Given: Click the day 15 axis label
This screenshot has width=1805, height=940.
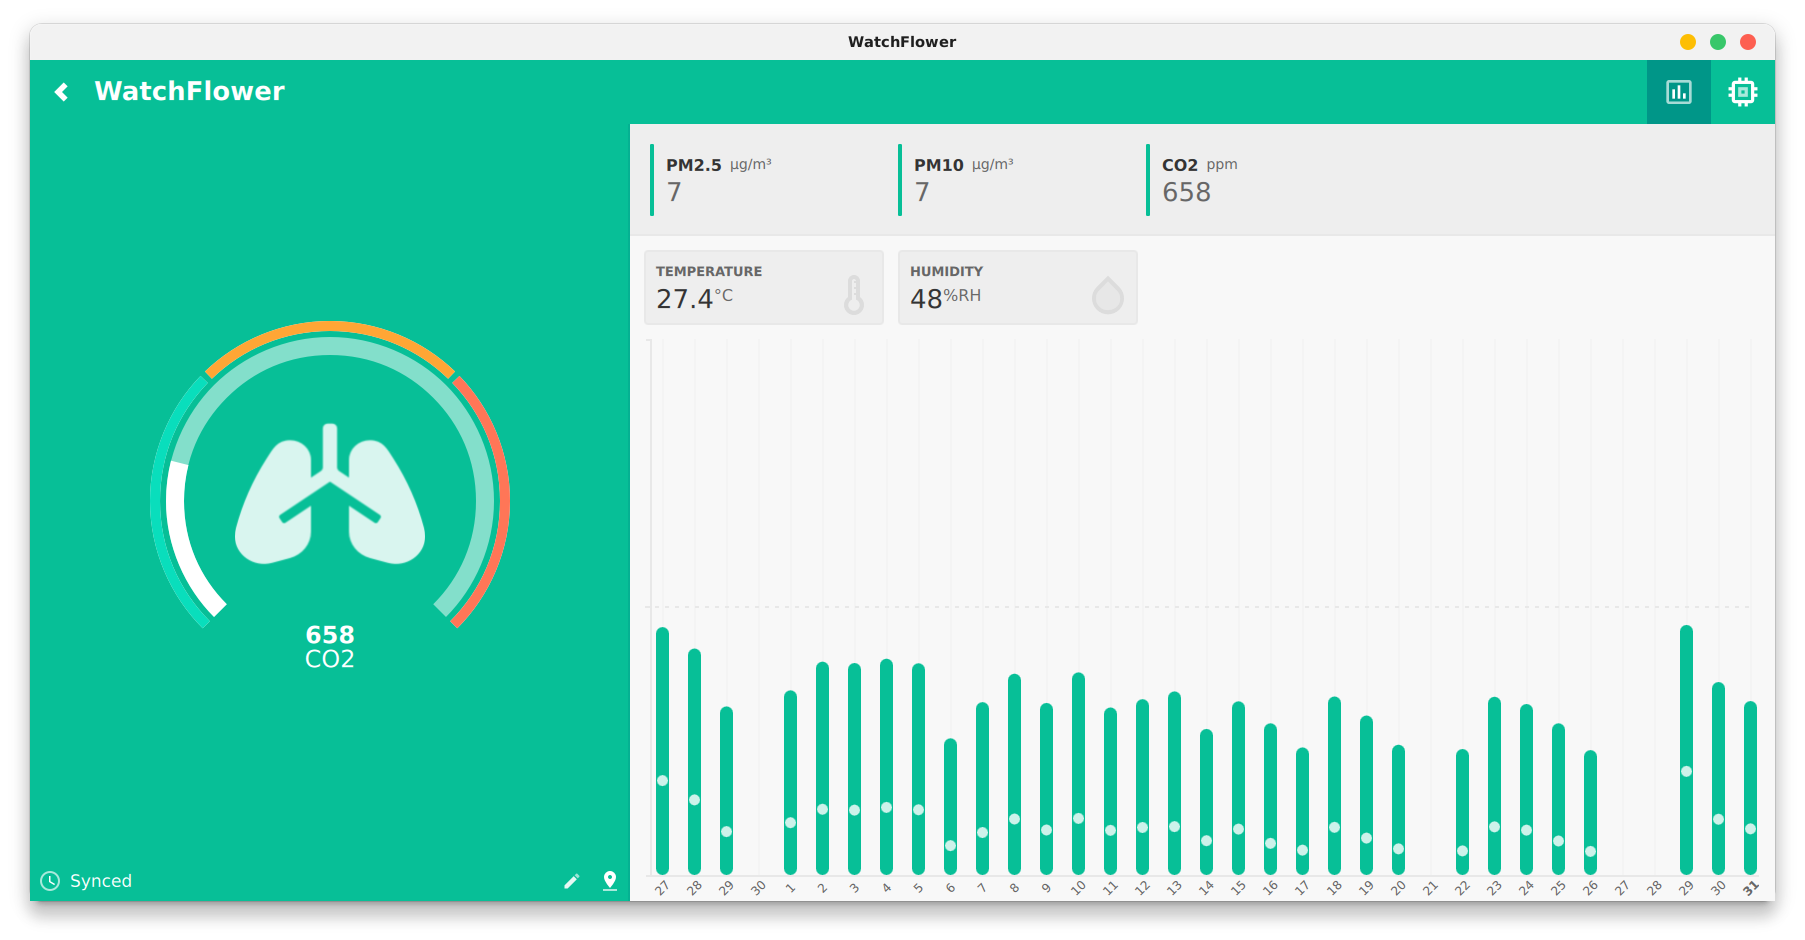Looking at the screenshot, I should (1238, 887).
